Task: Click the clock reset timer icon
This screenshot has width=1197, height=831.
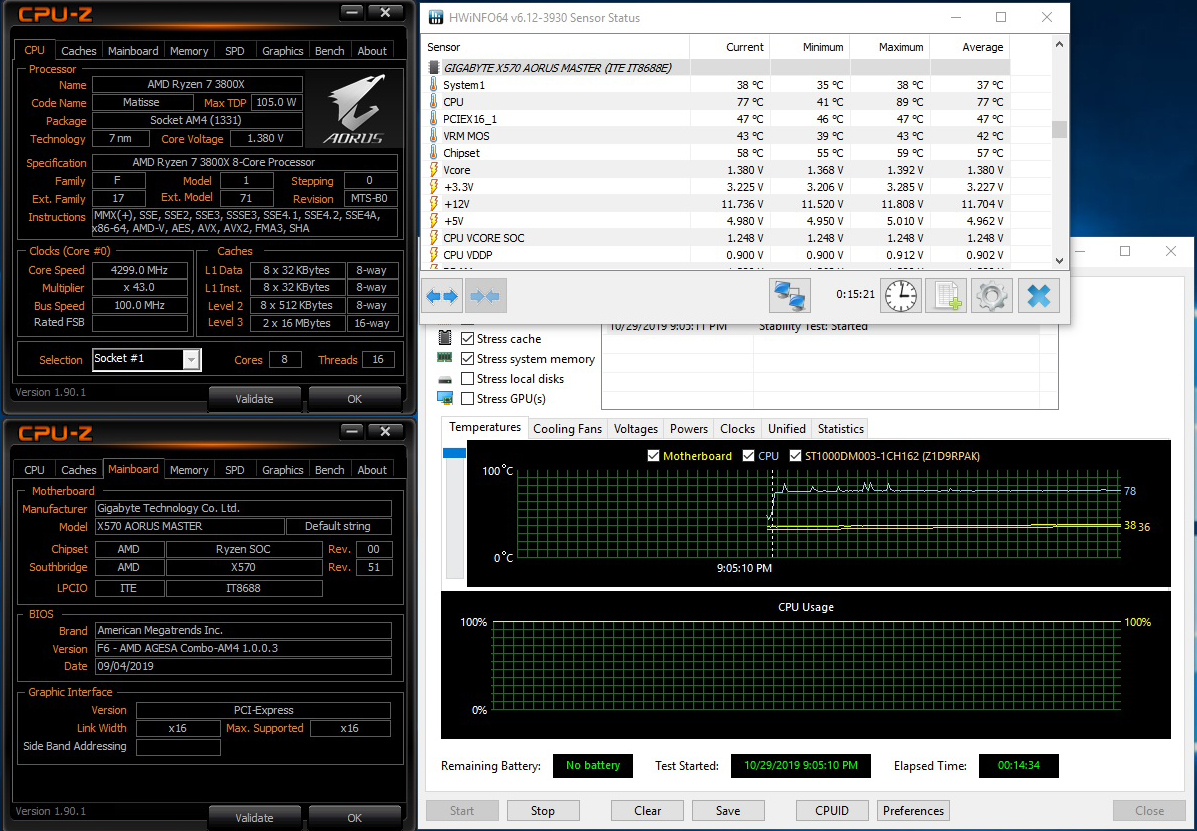Action: (901, 296)
